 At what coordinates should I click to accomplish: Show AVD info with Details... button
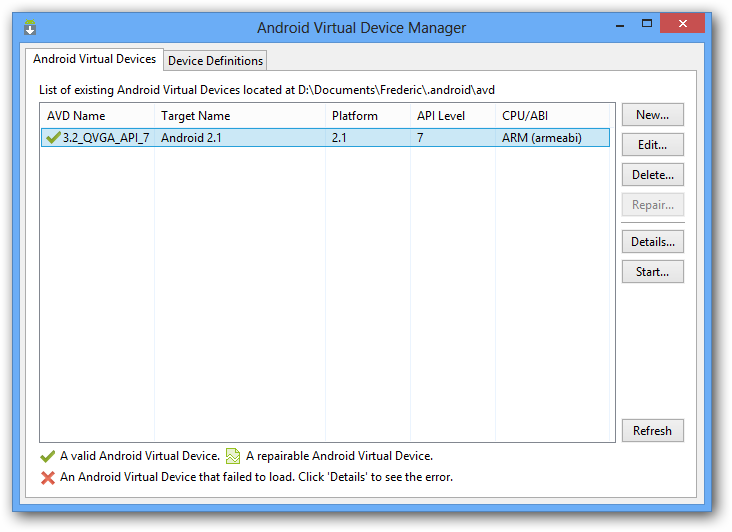(x=652, y=242)
